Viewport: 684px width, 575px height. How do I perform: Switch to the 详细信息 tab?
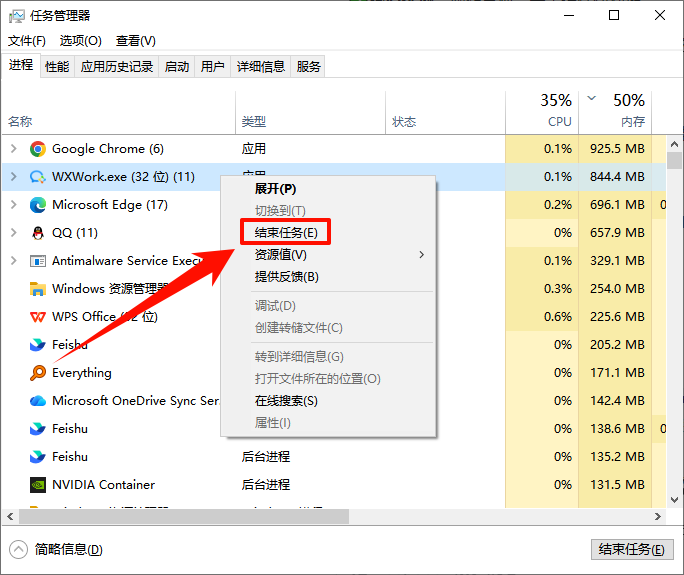tap(260, 67)
